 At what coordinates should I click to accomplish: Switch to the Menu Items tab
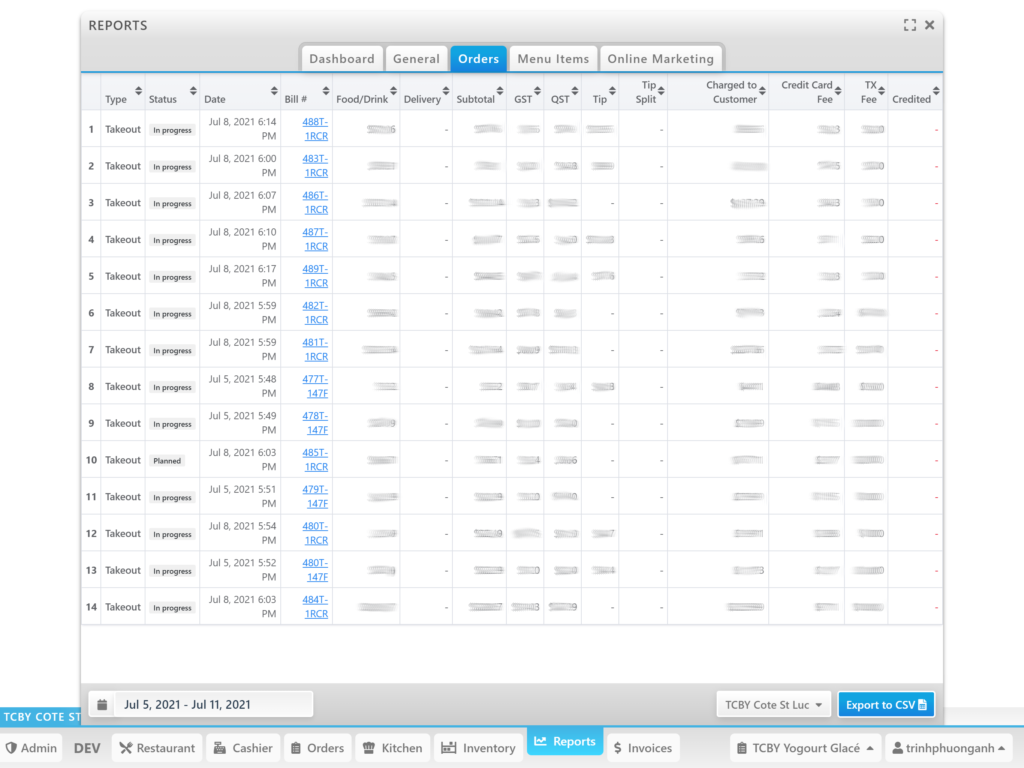[553, 59]
